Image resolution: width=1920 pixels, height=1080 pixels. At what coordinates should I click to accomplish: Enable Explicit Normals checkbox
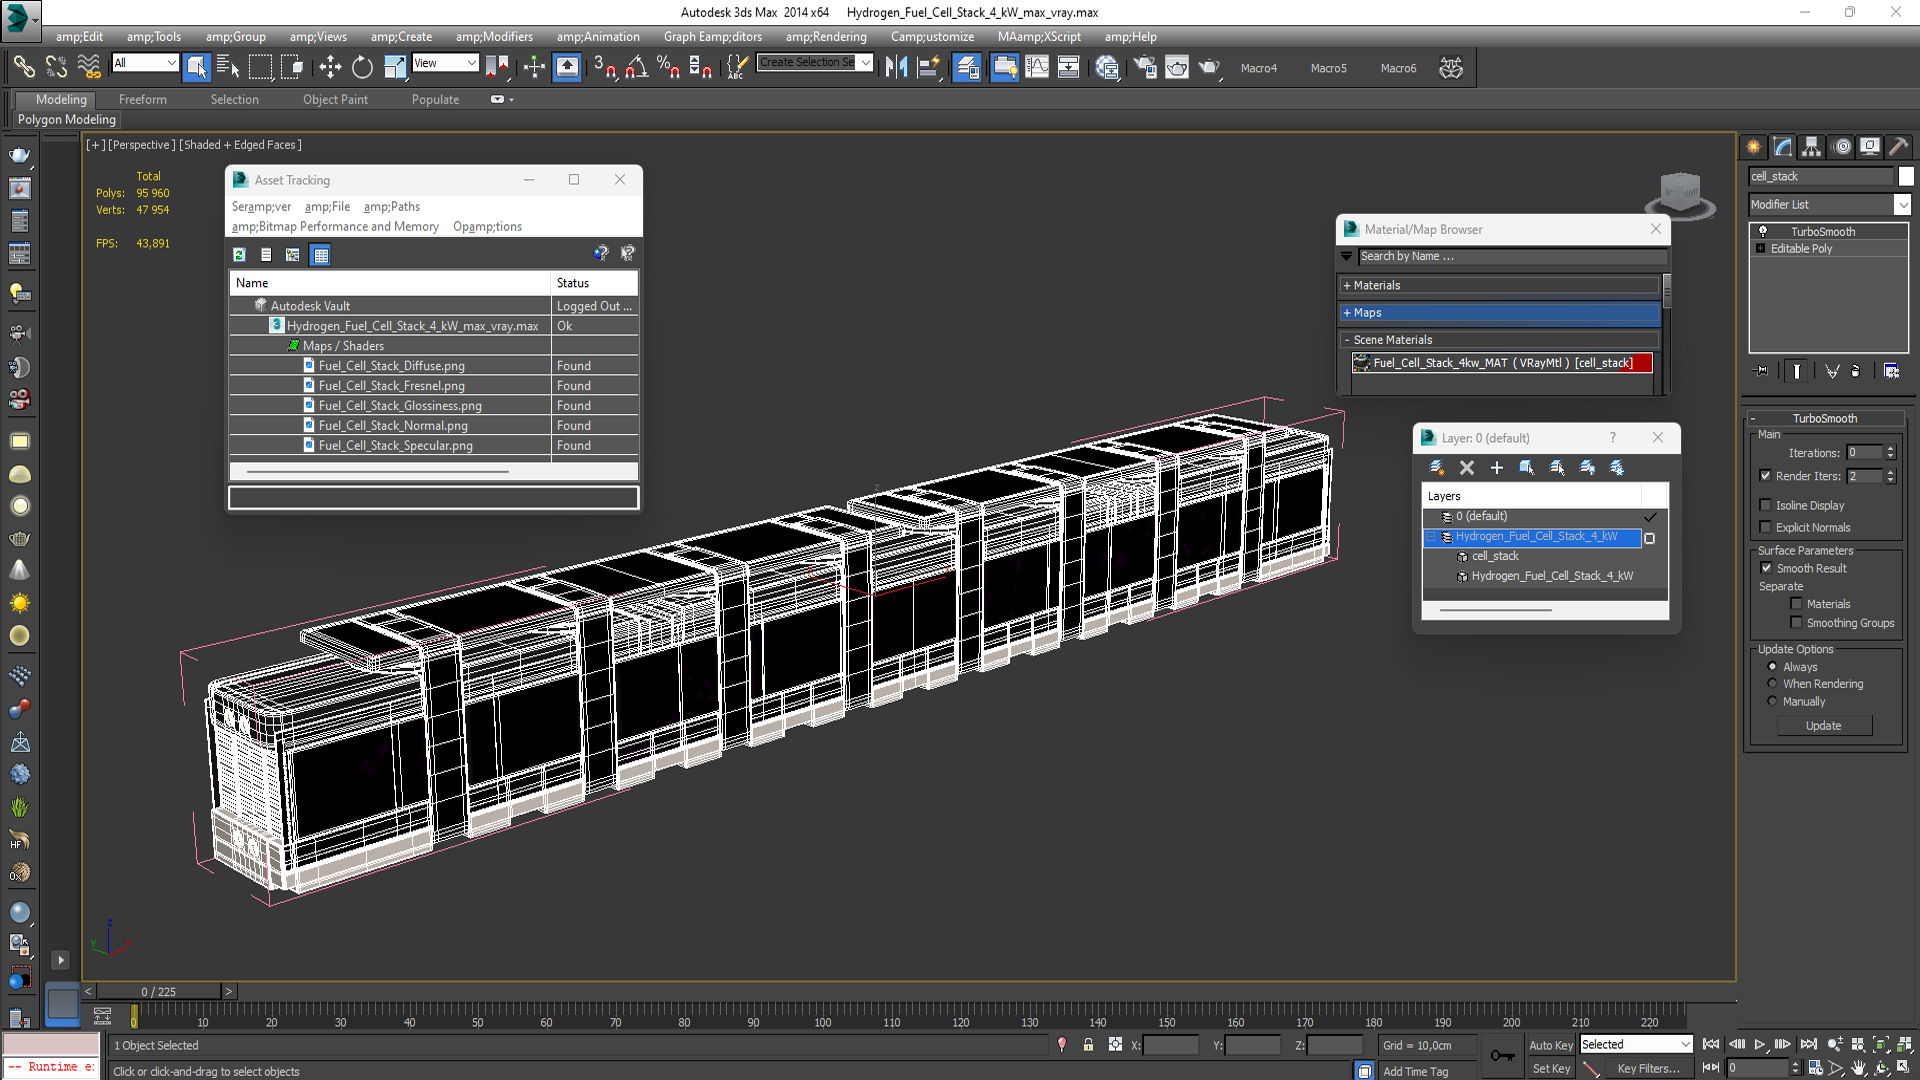click(x=1765, y=527)
